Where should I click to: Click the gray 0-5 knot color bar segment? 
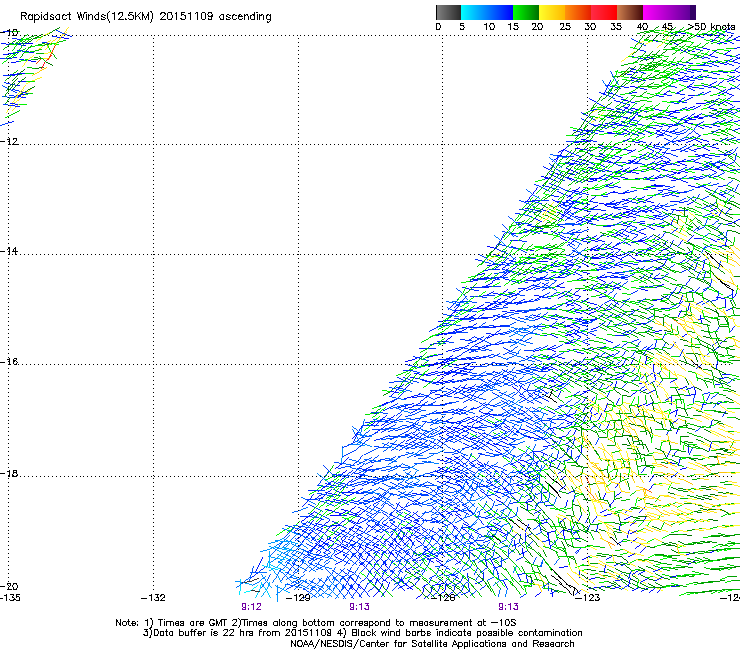point(448,12)
